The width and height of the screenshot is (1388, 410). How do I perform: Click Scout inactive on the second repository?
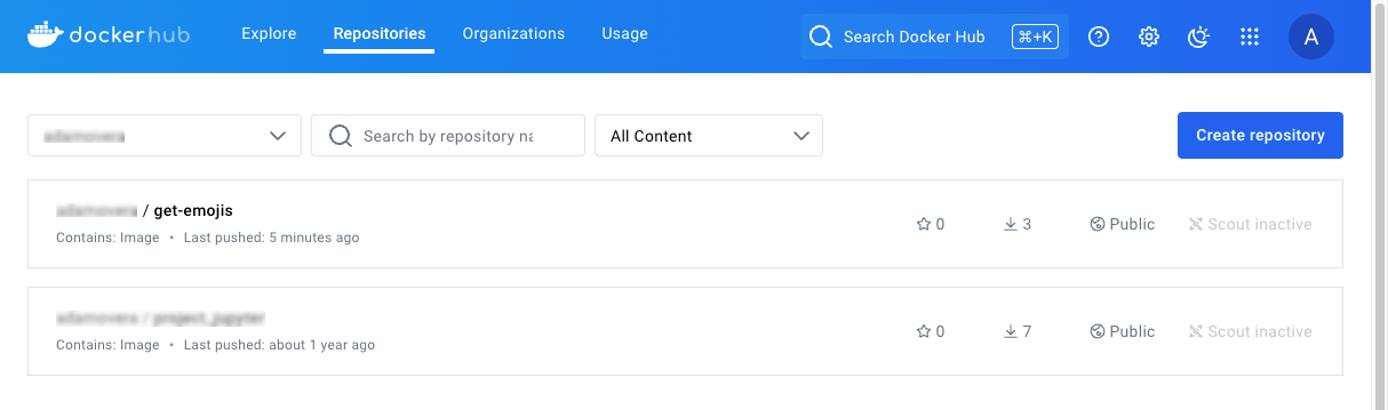point(1250,332)
